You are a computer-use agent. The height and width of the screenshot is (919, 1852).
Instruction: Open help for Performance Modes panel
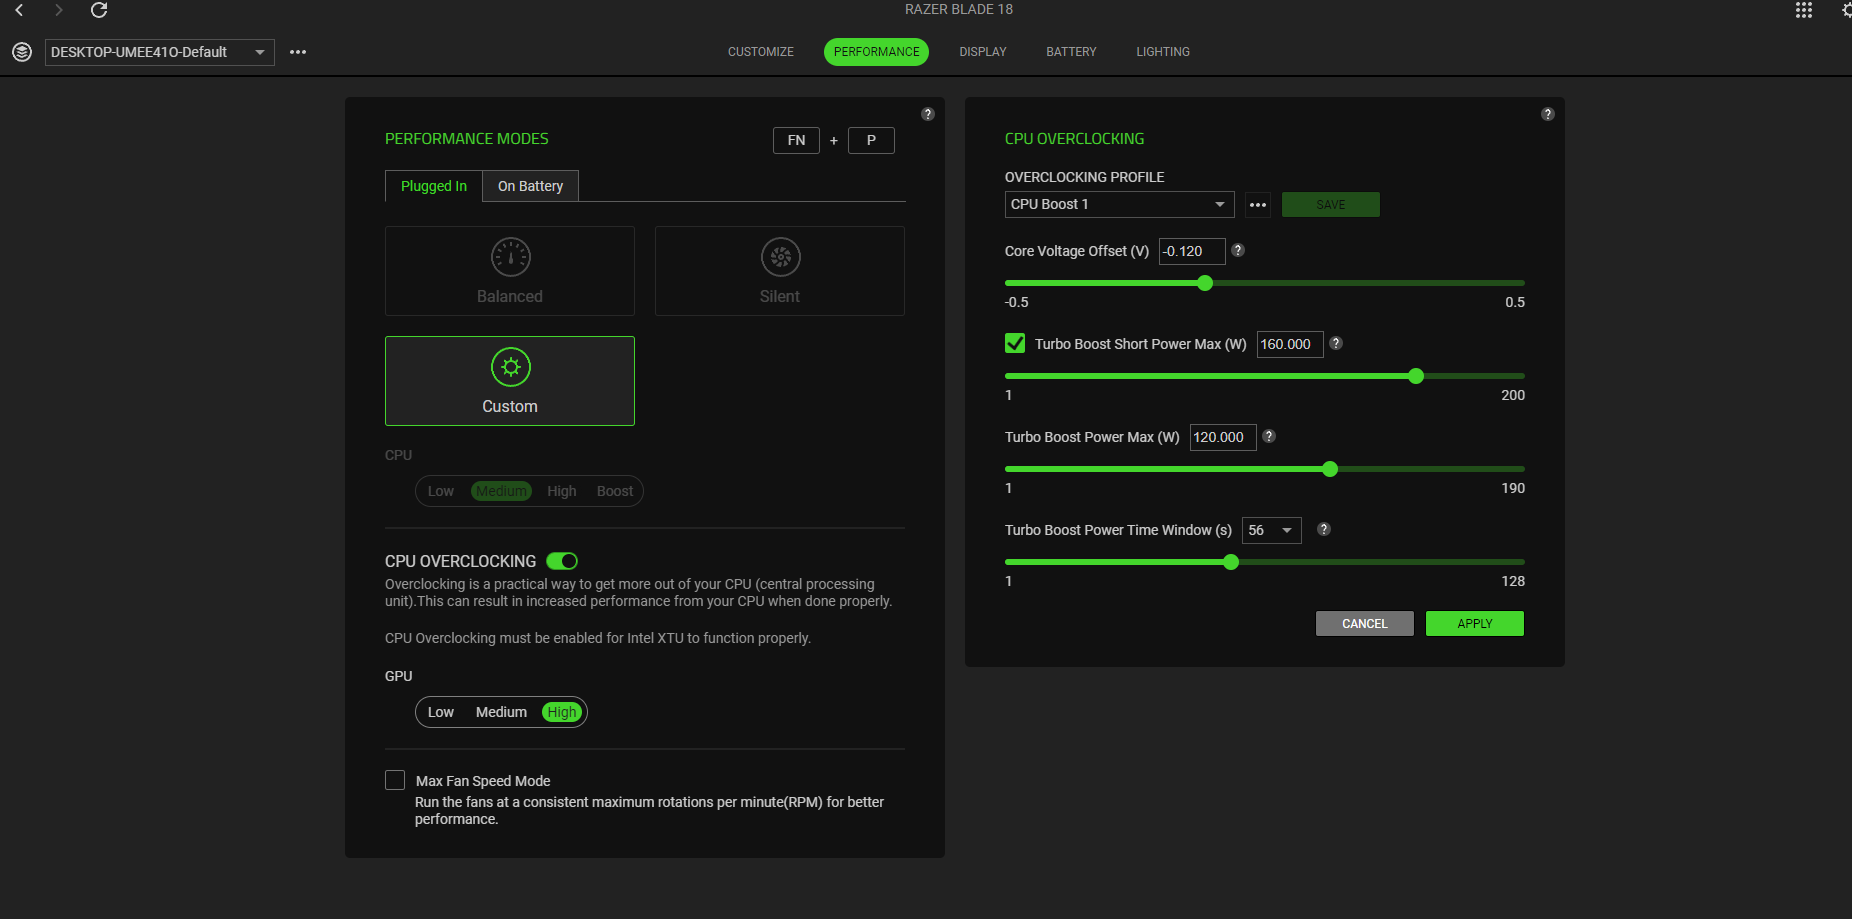[928, 114]
